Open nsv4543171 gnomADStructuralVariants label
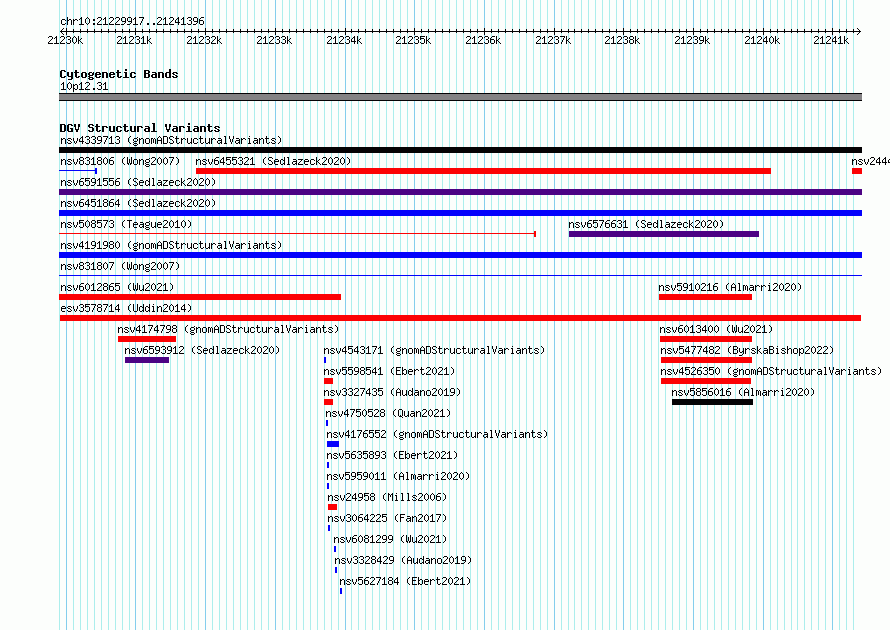 pyautogui.click(x=434, y=350)
